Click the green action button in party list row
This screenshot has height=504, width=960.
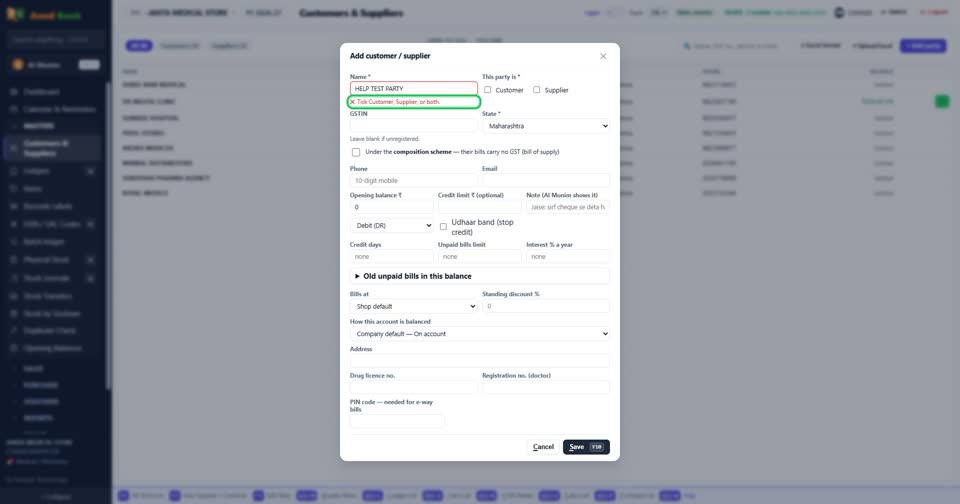(942, 102)
